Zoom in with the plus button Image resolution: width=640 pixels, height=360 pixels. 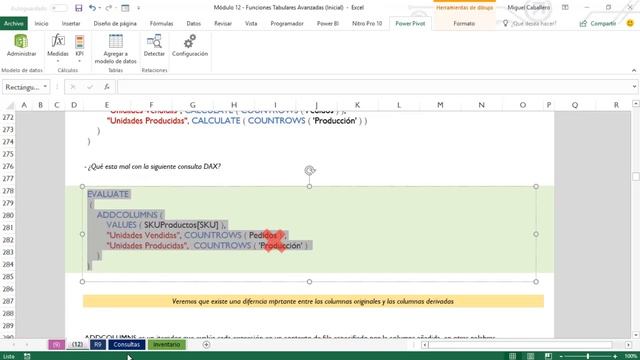615,356
